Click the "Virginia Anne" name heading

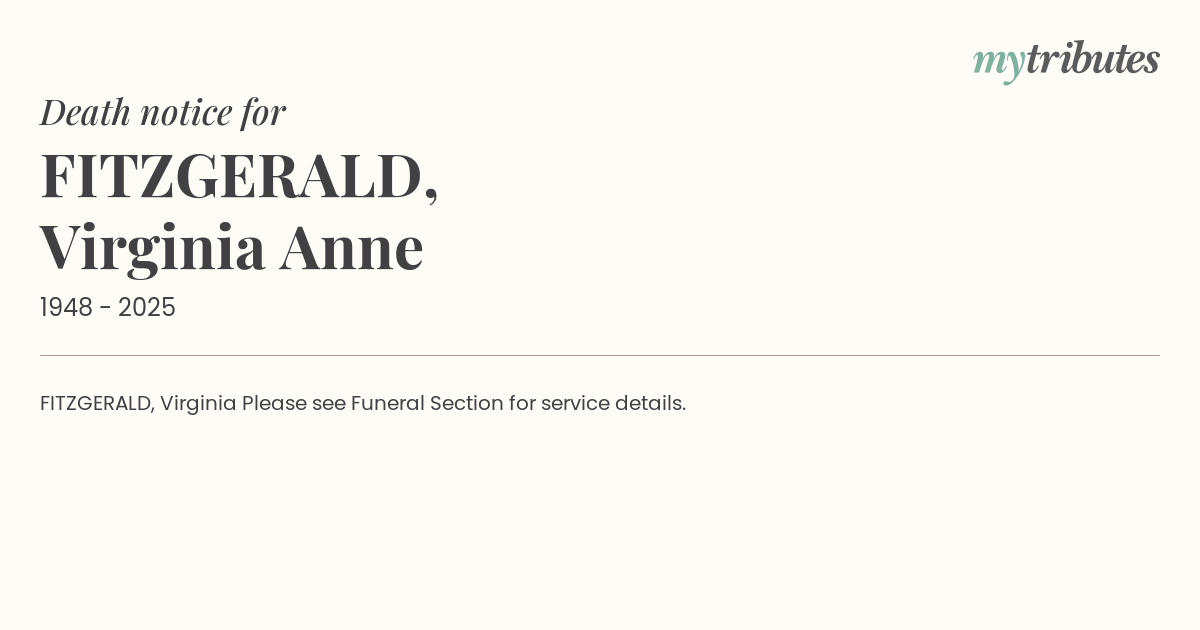coord(232,248)
